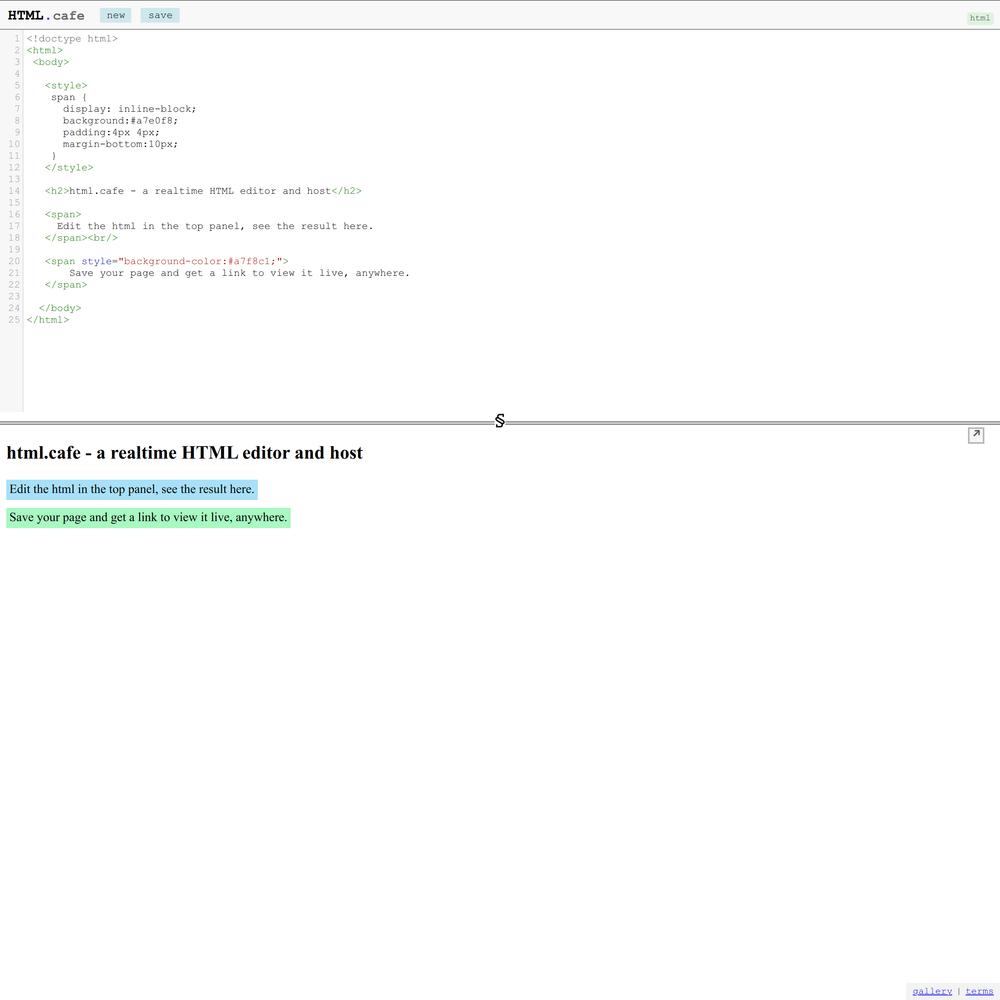
Task: Click the display: inline-block line
Action: [129, 109]
